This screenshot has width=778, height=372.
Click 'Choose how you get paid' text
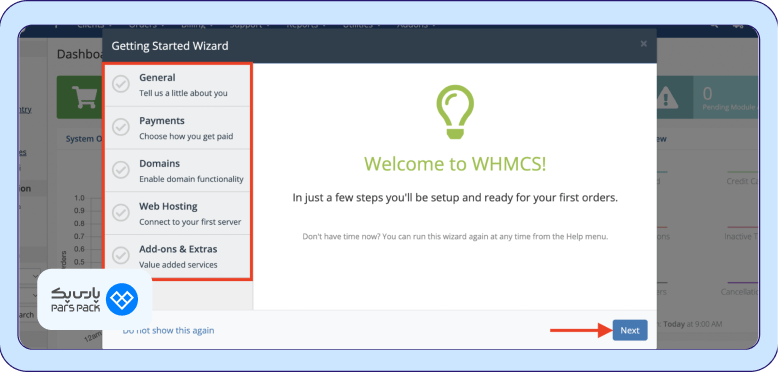[186, 136]
